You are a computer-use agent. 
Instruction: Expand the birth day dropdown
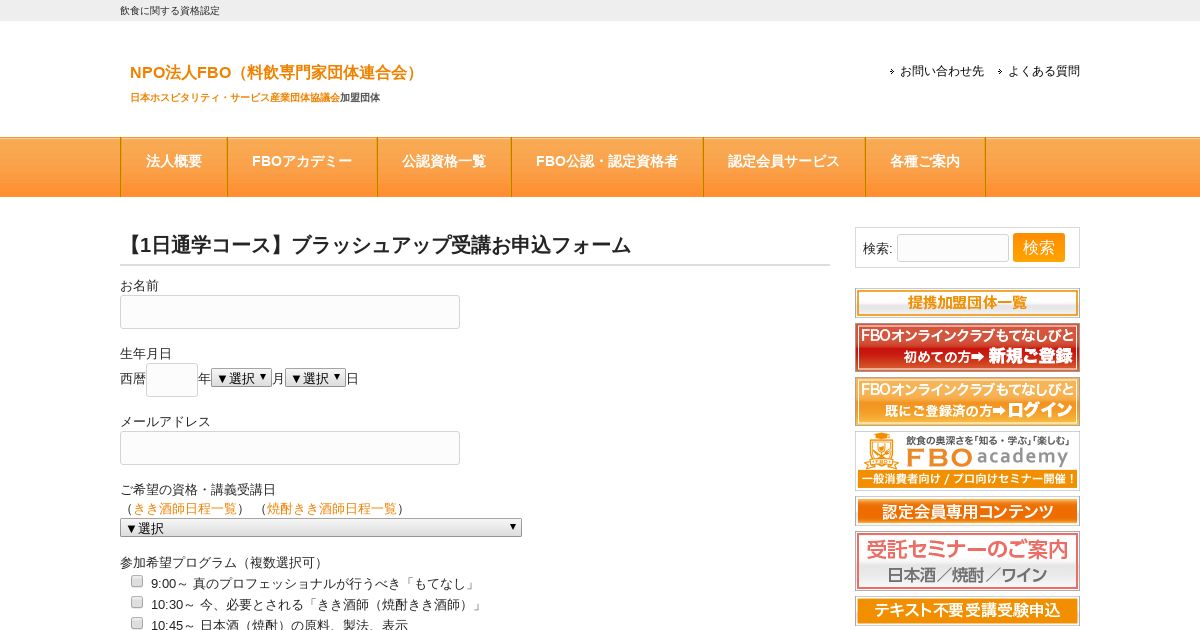click(315, 378)
